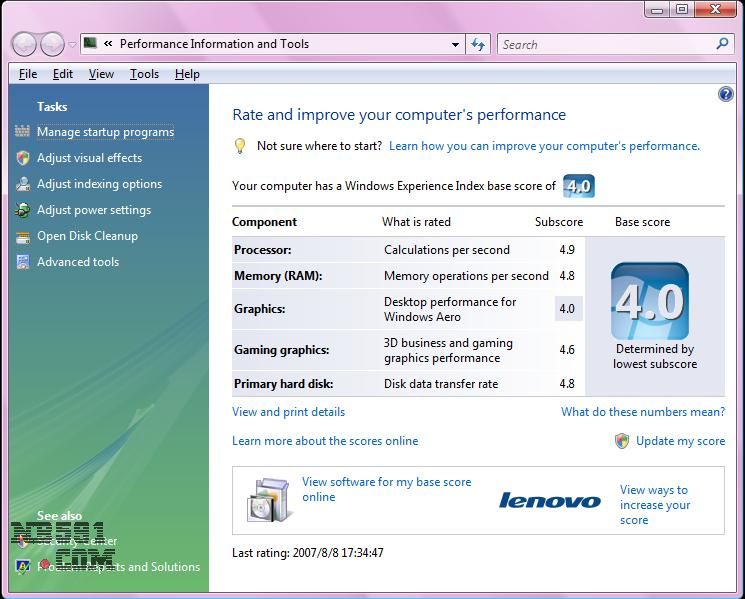Click the large 4.0 base score badge
This screenshot has height=599, width=745.
pos(649,302)
